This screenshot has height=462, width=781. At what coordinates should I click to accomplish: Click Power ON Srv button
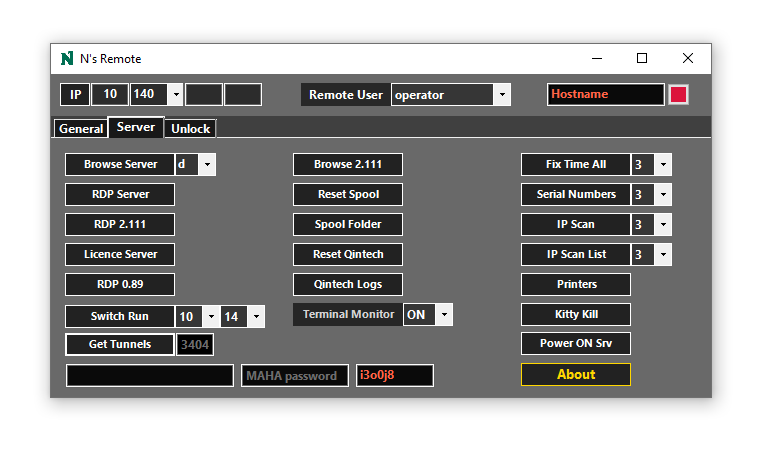tap(576, 343)
